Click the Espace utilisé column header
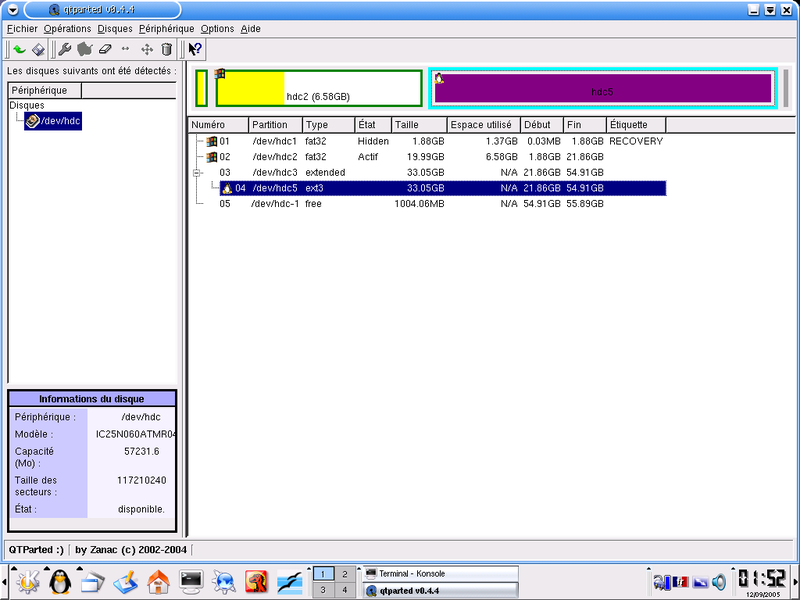Image resolution: width=800 pixels, height=600 pixels. pos(484,125)
